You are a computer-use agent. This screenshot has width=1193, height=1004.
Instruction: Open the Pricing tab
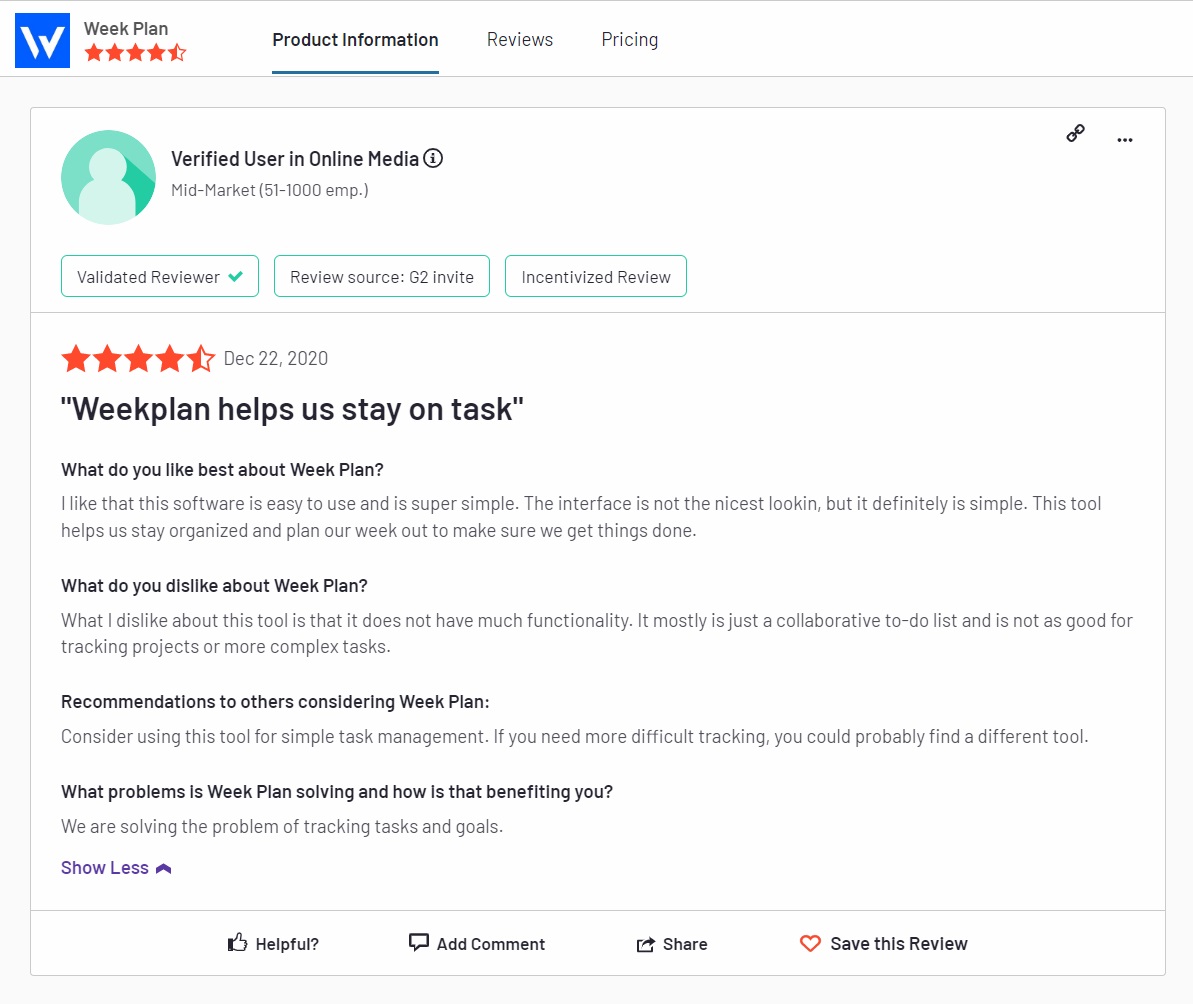point(630,40)
